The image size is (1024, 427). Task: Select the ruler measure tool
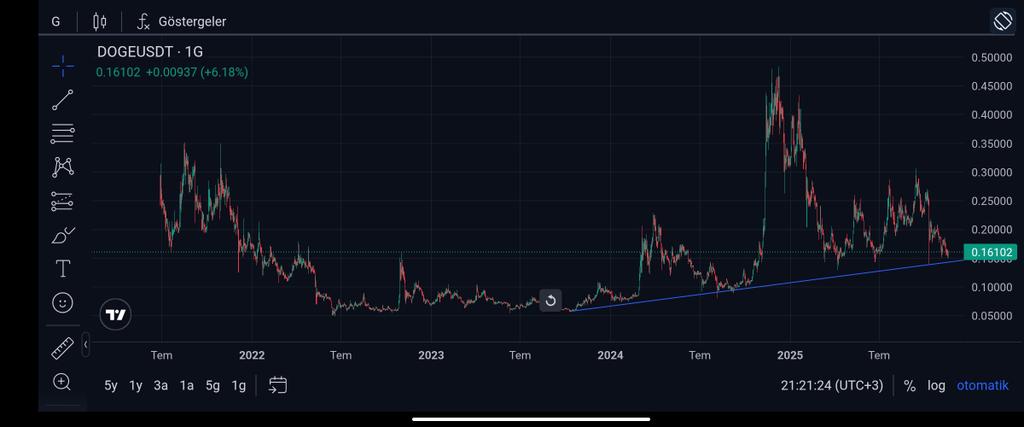(63, 348)
